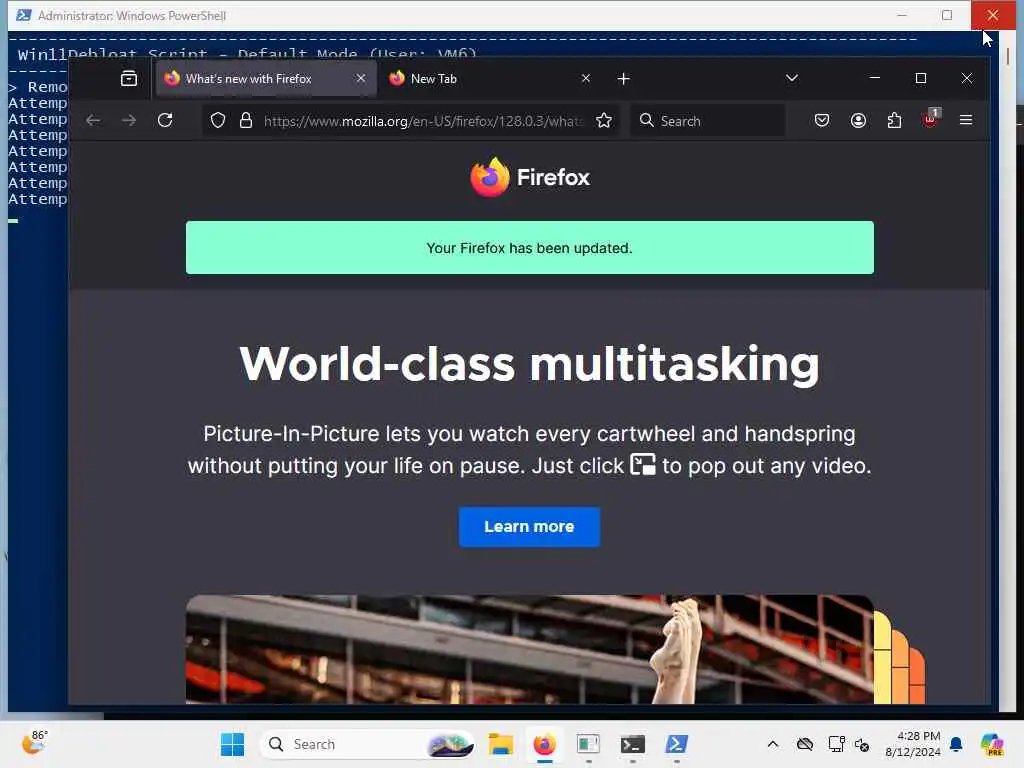Focus the Firefox toolbar Search box
Screen dimensions: 1024x768
point(708,121)
